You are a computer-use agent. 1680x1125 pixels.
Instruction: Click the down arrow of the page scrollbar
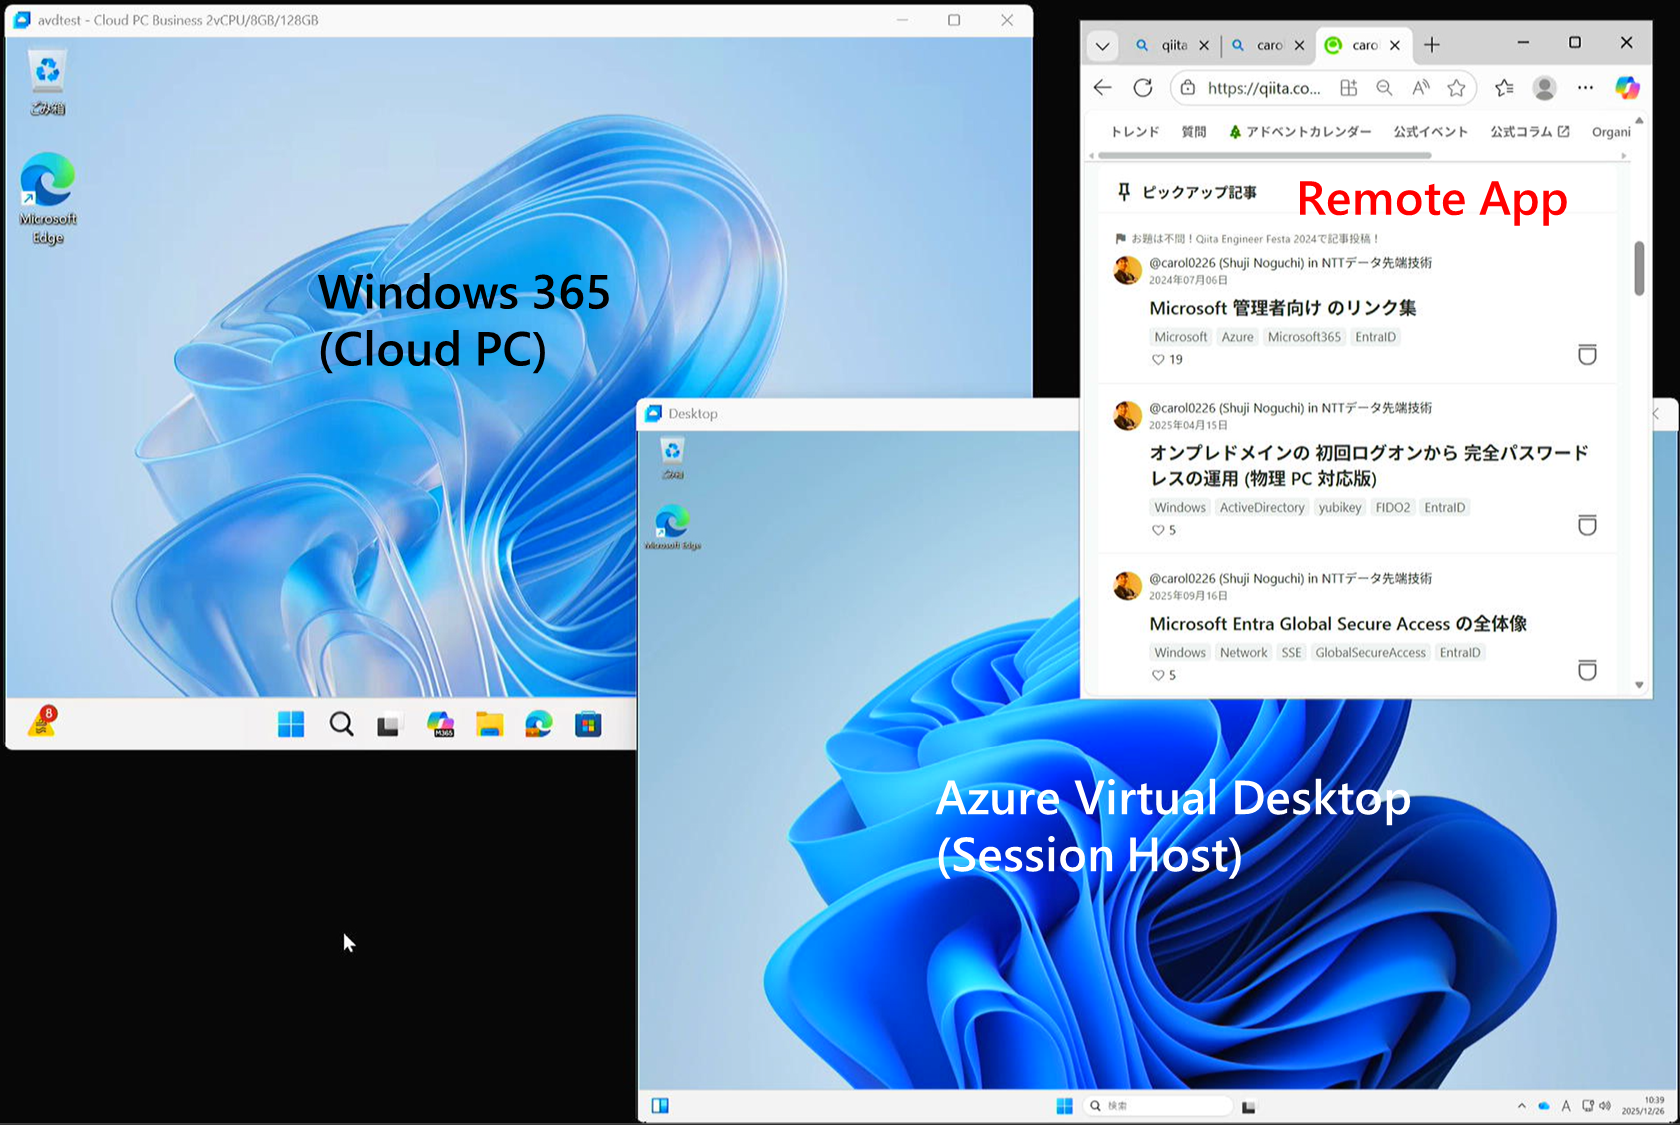tap(1639, 685)
